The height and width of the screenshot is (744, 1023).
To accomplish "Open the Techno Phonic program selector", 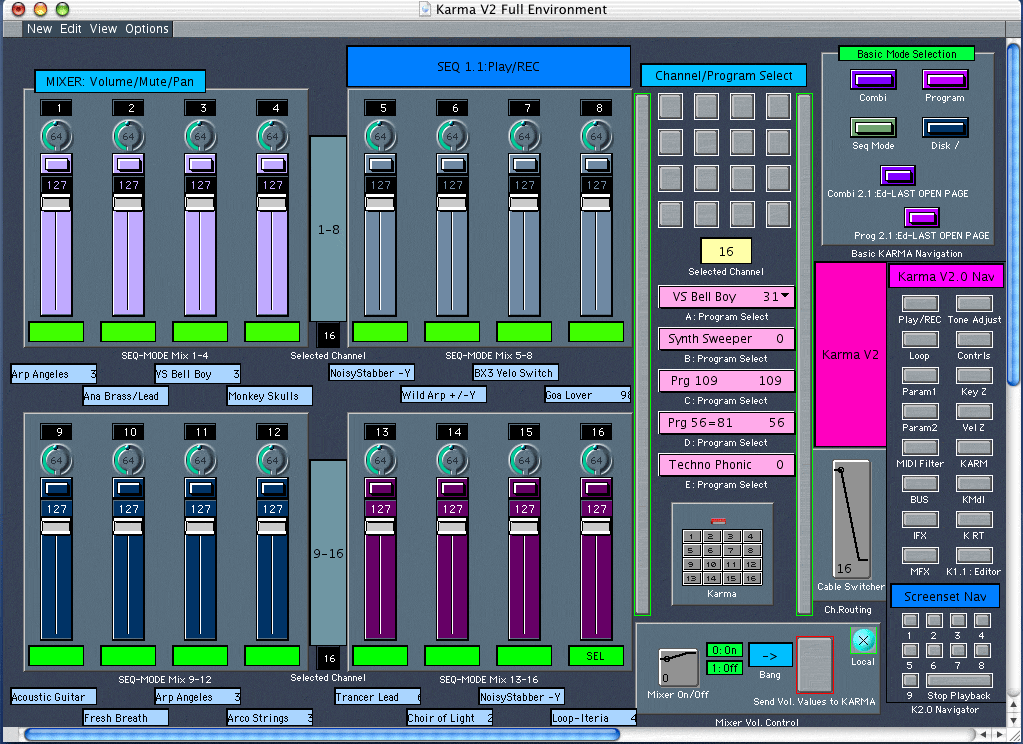I will point(726,465).
